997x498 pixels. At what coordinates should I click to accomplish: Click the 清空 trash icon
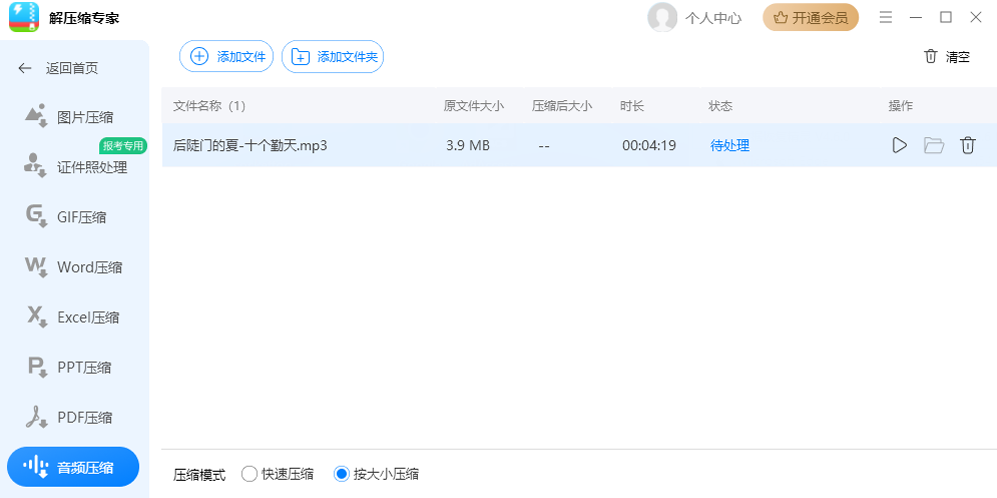(931, 57)
